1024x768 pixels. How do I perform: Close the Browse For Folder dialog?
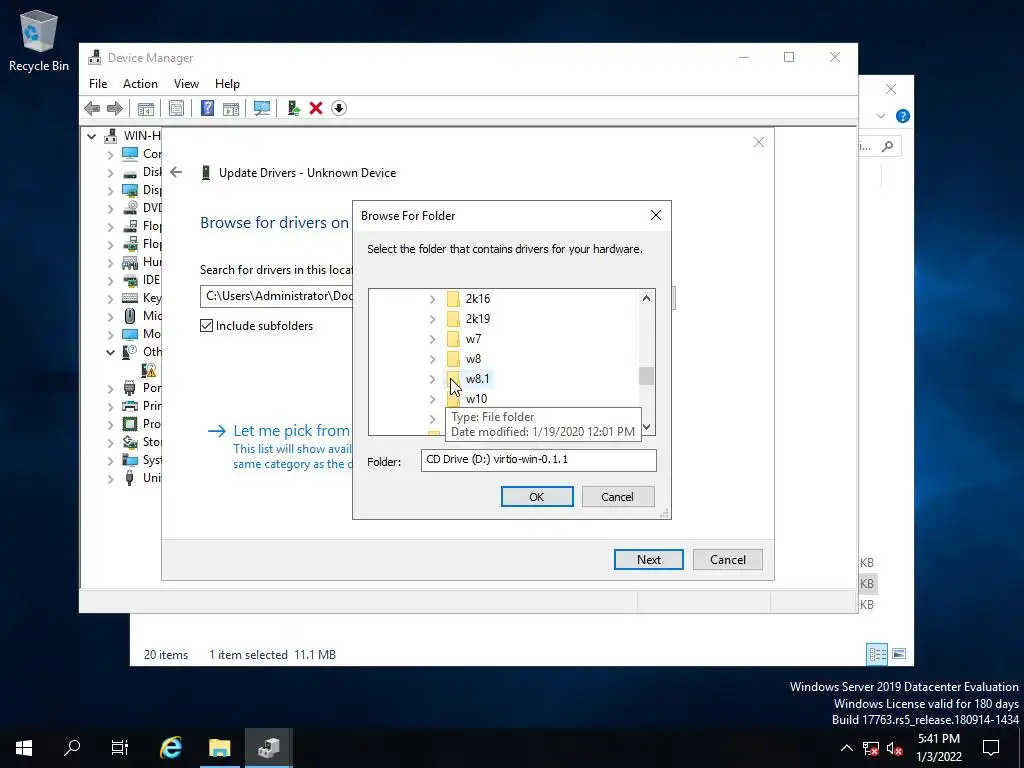click(x=656, y=216)
